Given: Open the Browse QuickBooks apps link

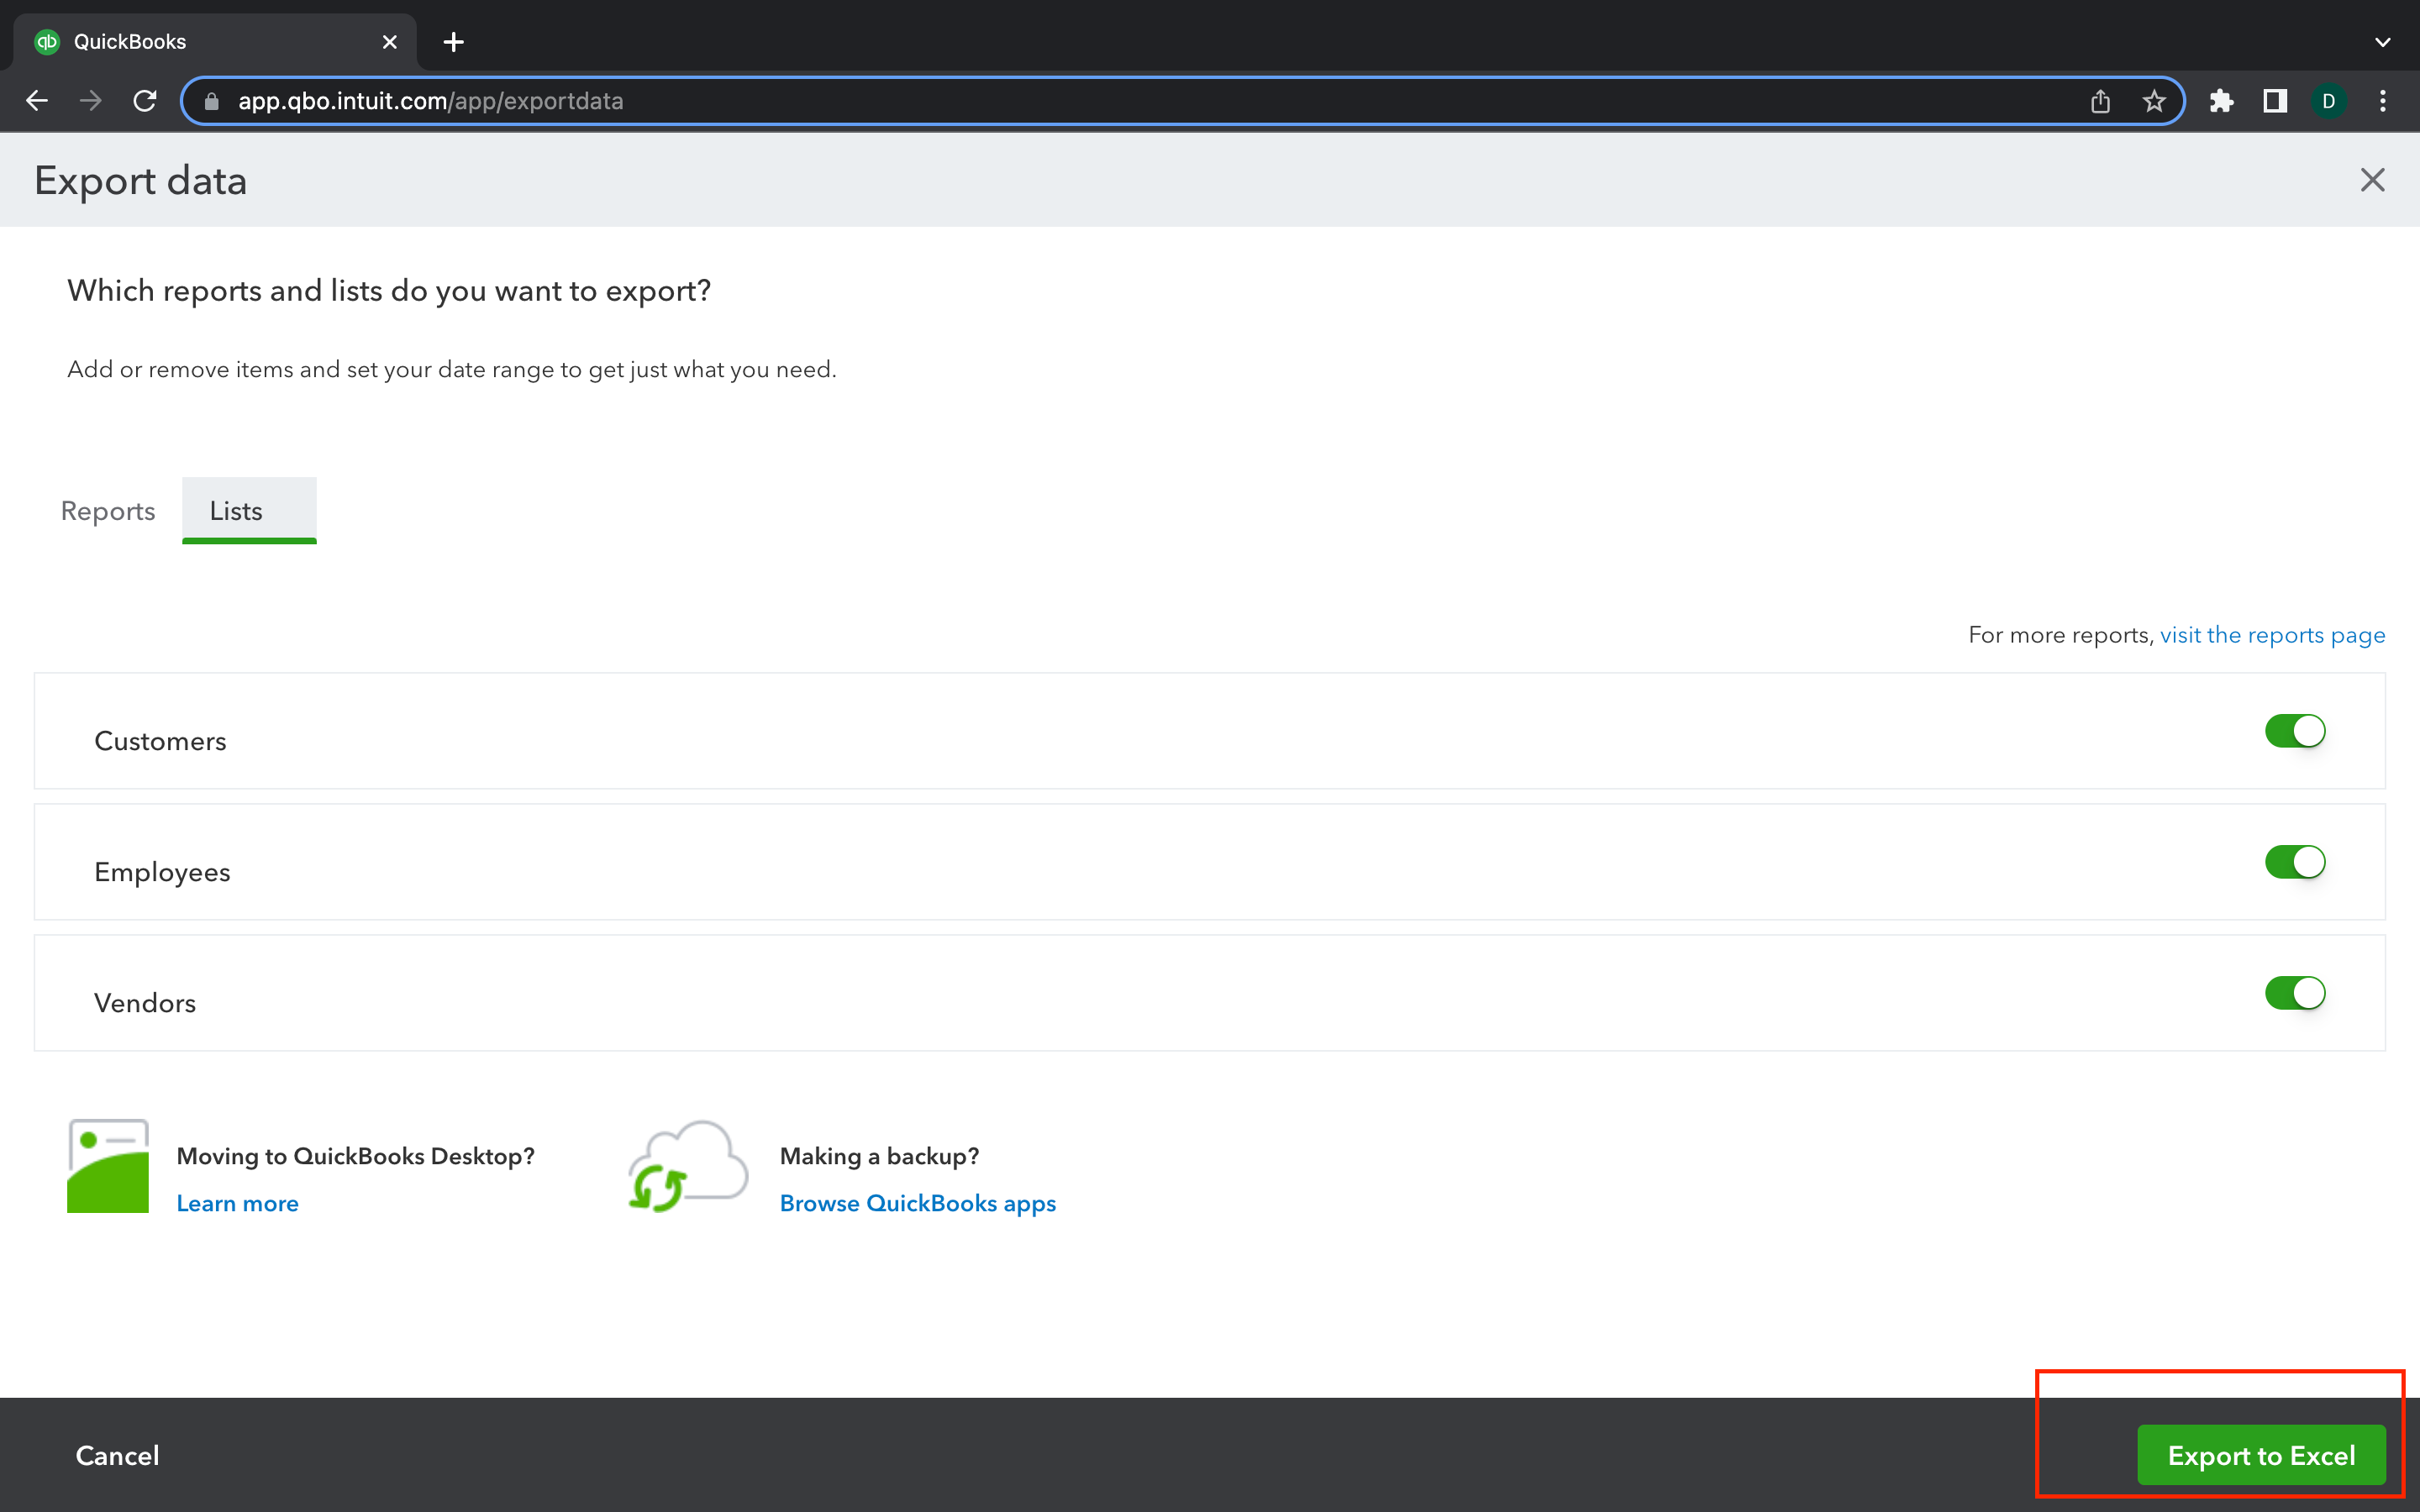Looking at the screenshot, I should pyautogui.click(x=918, y=1203).
